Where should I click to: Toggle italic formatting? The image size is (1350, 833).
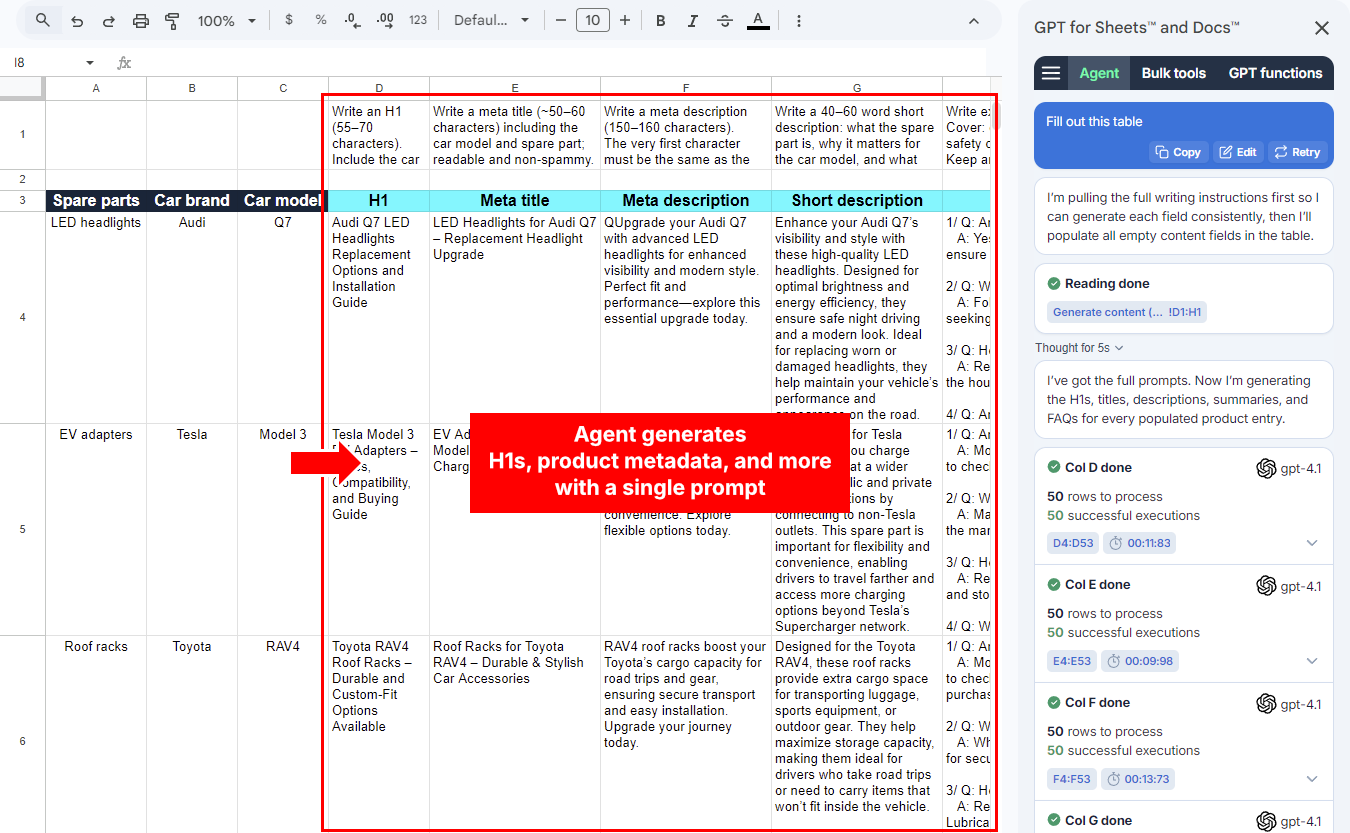pyautogui.click(x=692, y=19)
